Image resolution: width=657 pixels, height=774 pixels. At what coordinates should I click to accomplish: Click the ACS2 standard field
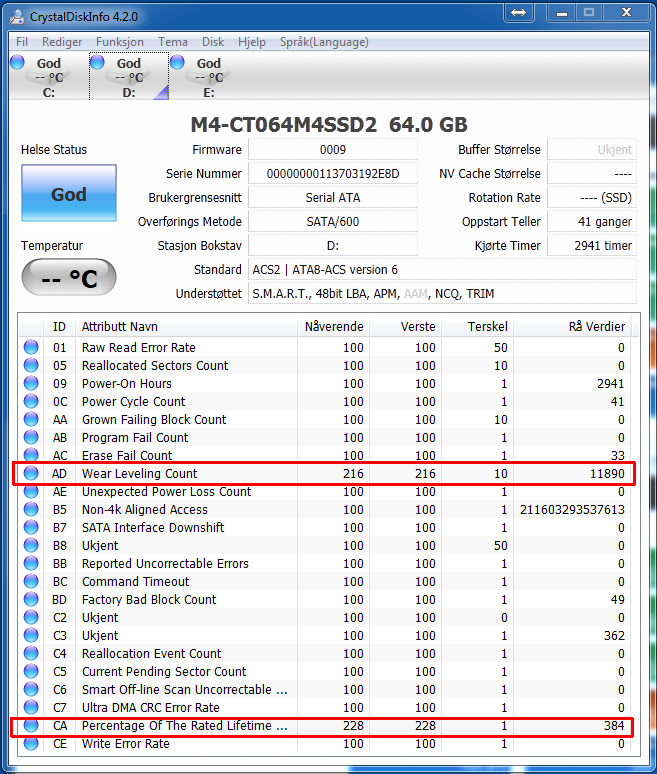point(442,270)
